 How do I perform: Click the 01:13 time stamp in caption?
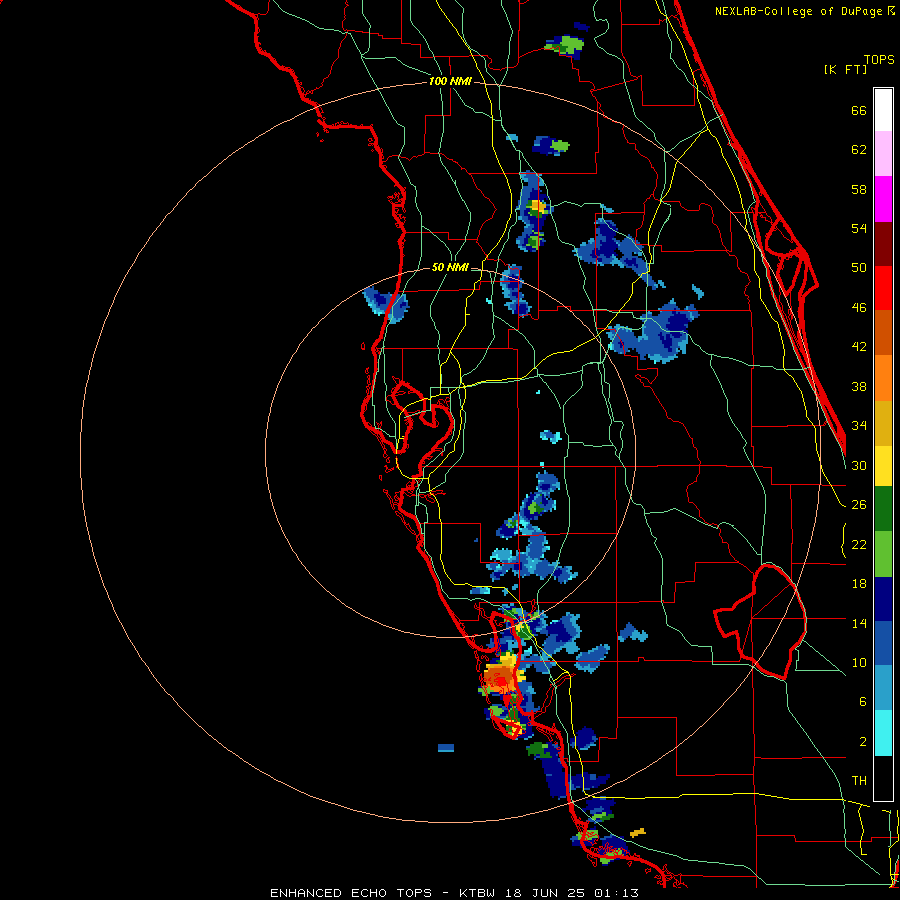point(616,893)
